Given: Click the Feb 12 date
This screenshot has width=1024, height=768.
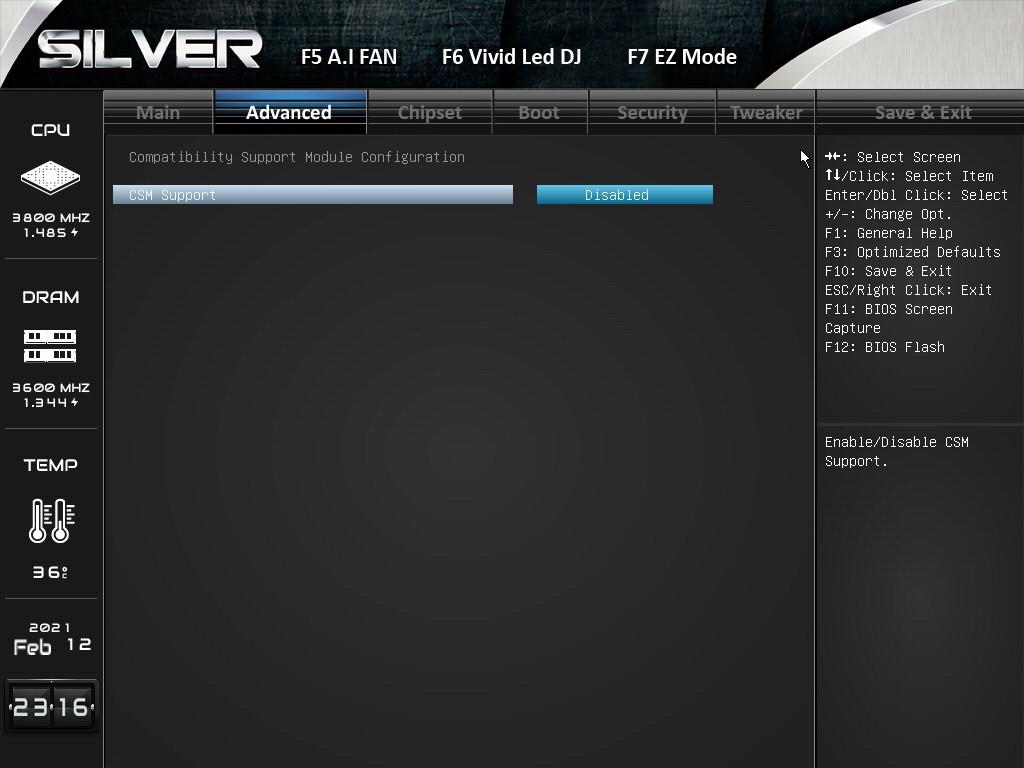Looking at the screenshot, I should [52, 646].
